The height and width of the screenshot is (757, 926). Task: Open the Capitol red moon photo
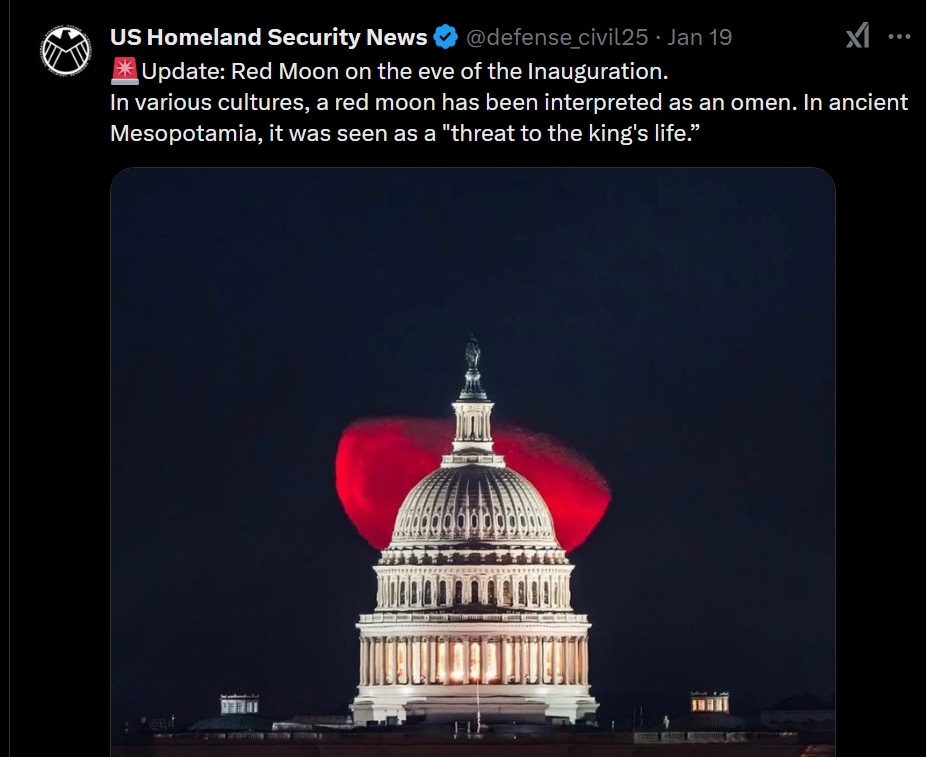(x=472, y=462)
